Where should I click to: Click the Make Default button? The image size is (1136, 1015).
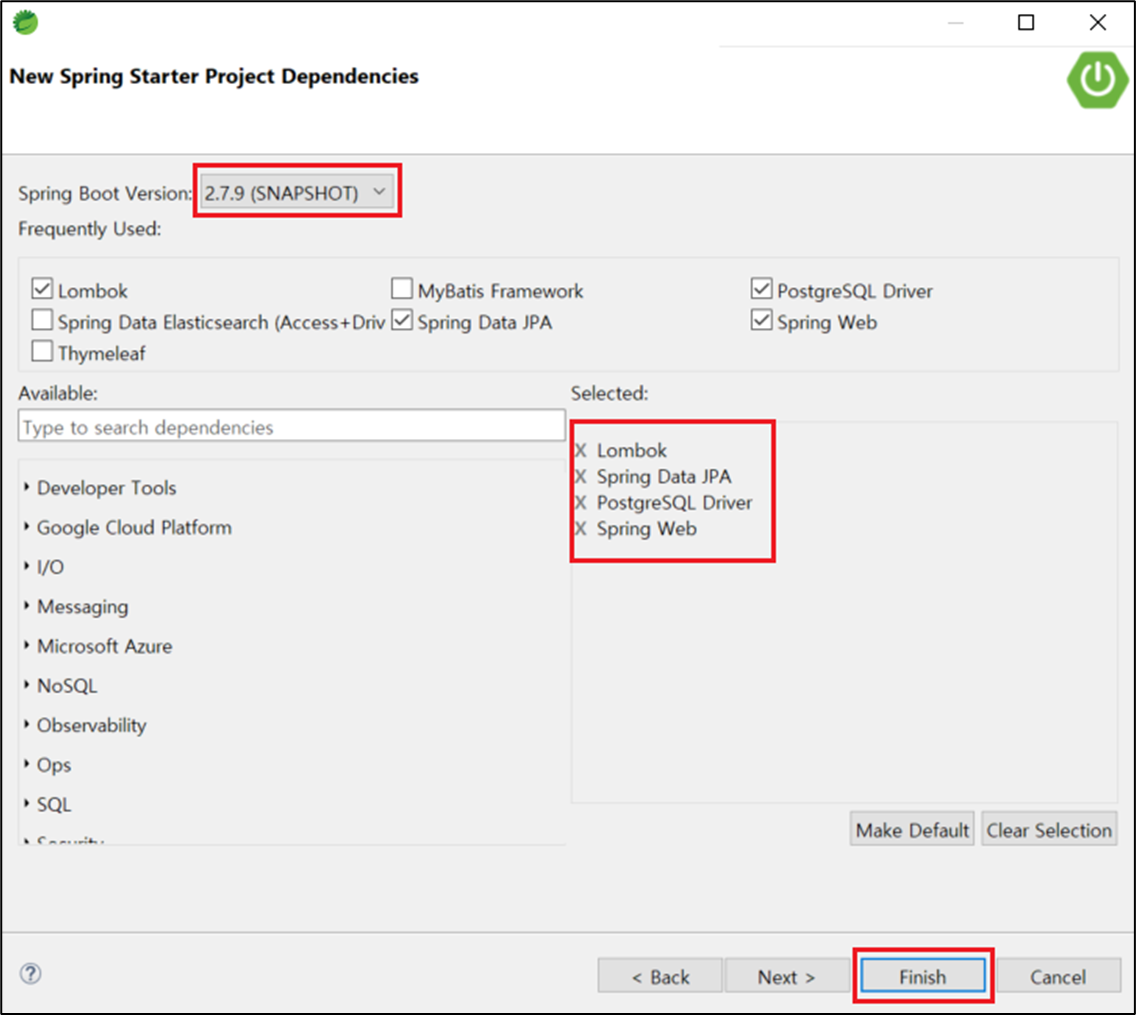tap(912, 830)
